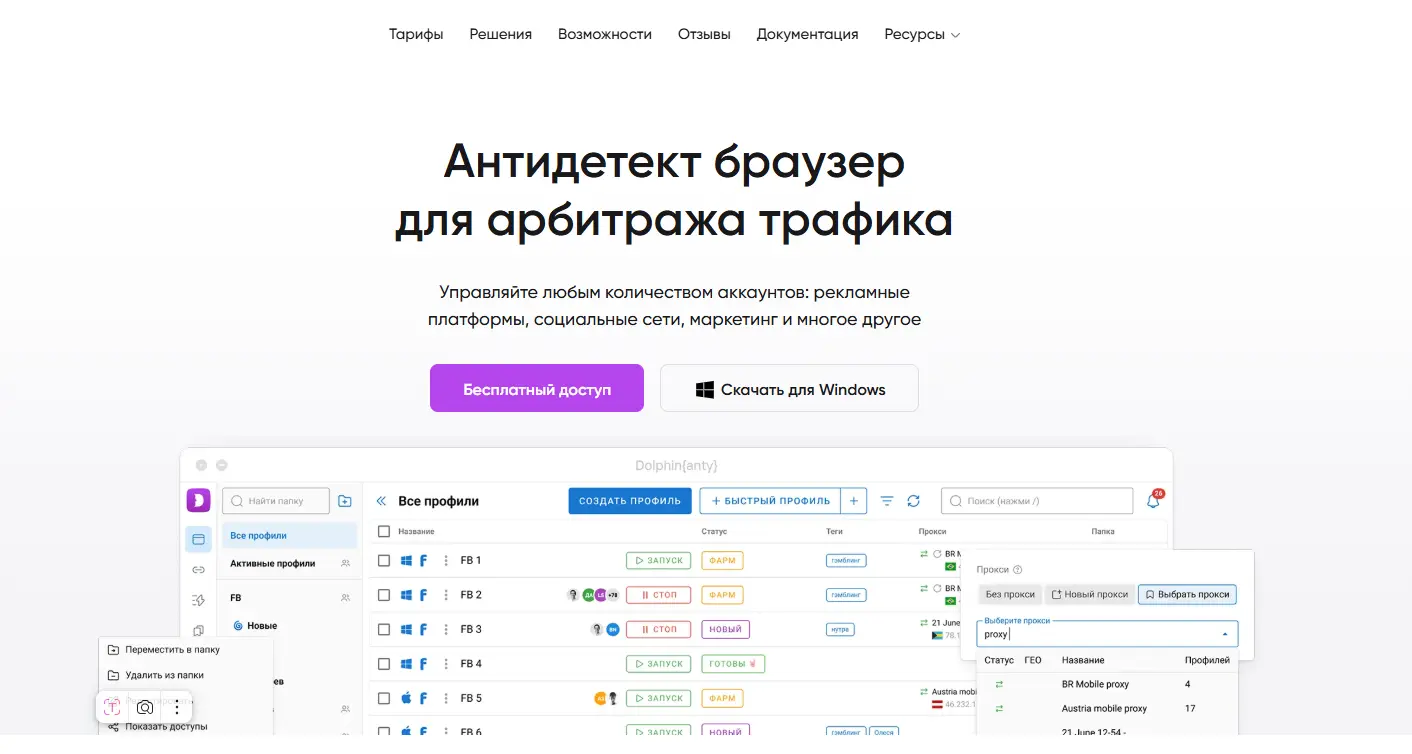This screenshot has height=754, width=1412.
Task: Click the Бесплатный доступ button
Action: click(x=537, y=389)
